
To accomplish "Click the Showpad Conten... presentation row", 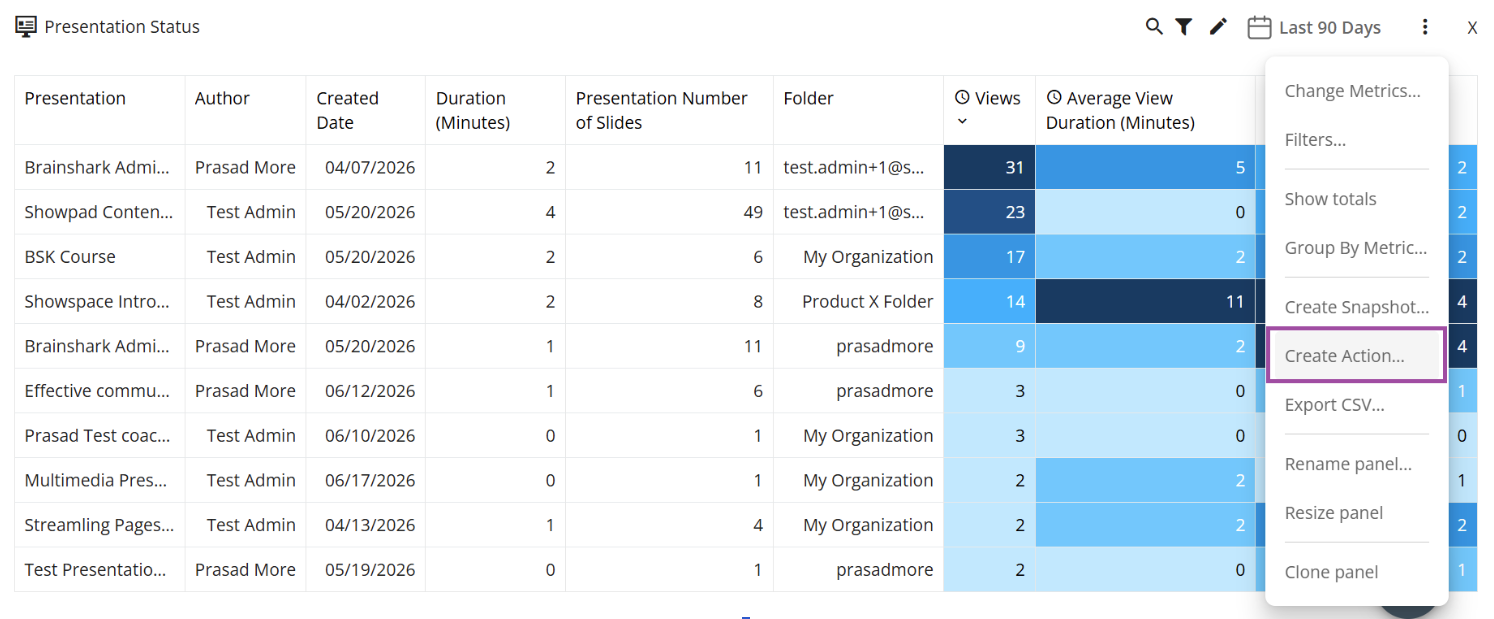I will pyautogui.click(x=99, y=212).
